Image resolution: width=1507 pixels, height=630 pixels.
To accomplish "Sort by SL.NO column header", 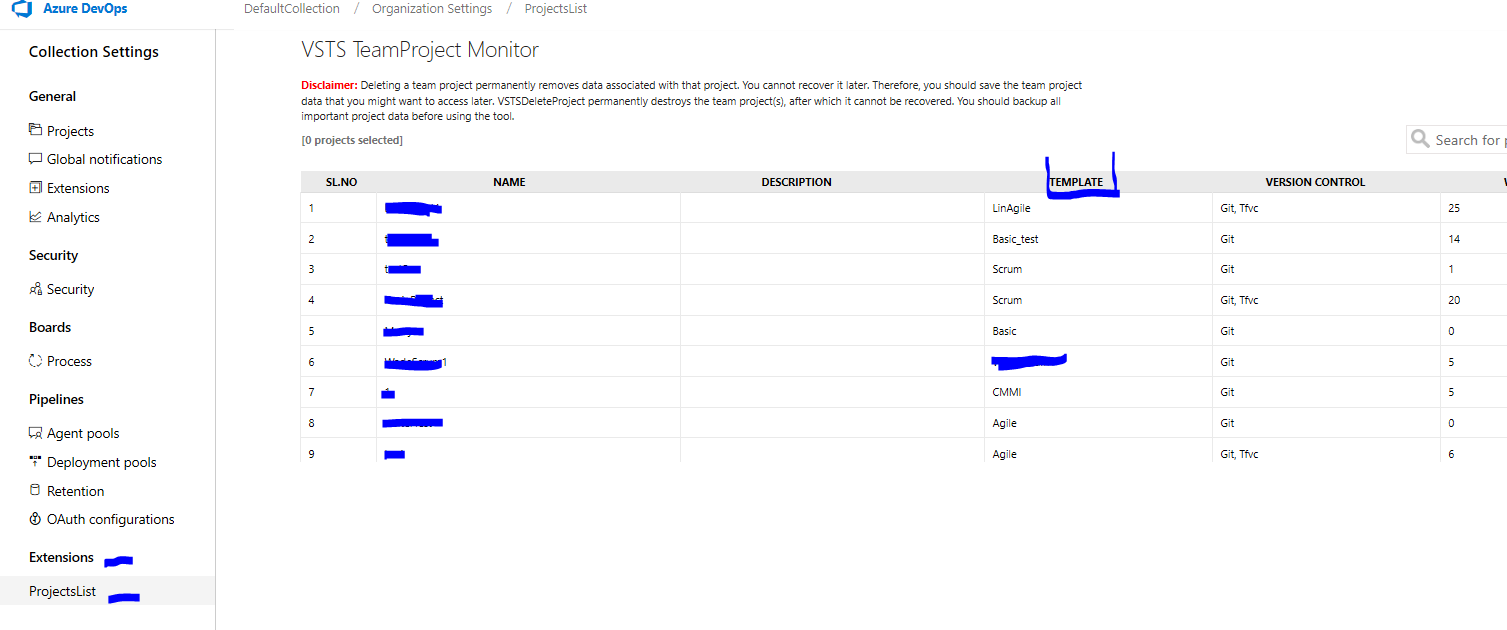I will [x=341, y=182].
